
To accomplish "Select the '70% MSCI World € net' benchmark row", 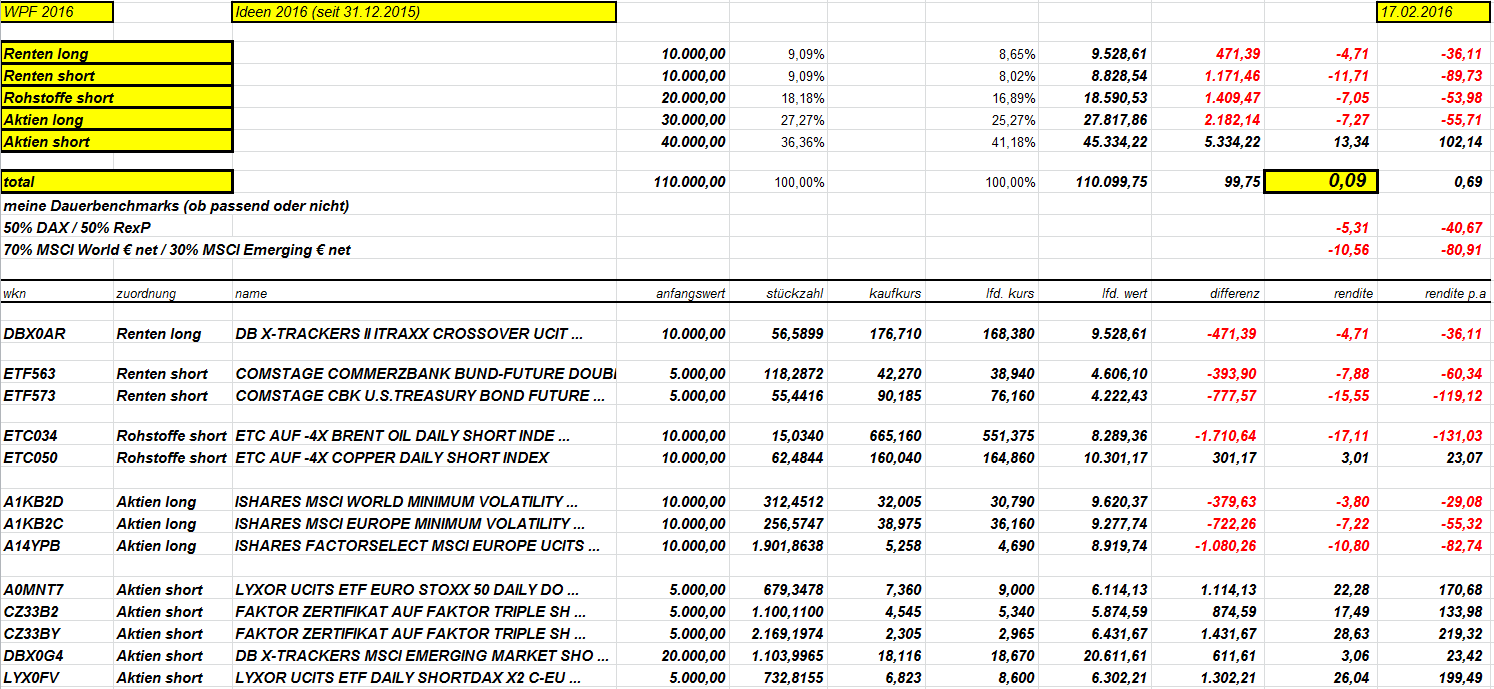I will tap(177, 250).
